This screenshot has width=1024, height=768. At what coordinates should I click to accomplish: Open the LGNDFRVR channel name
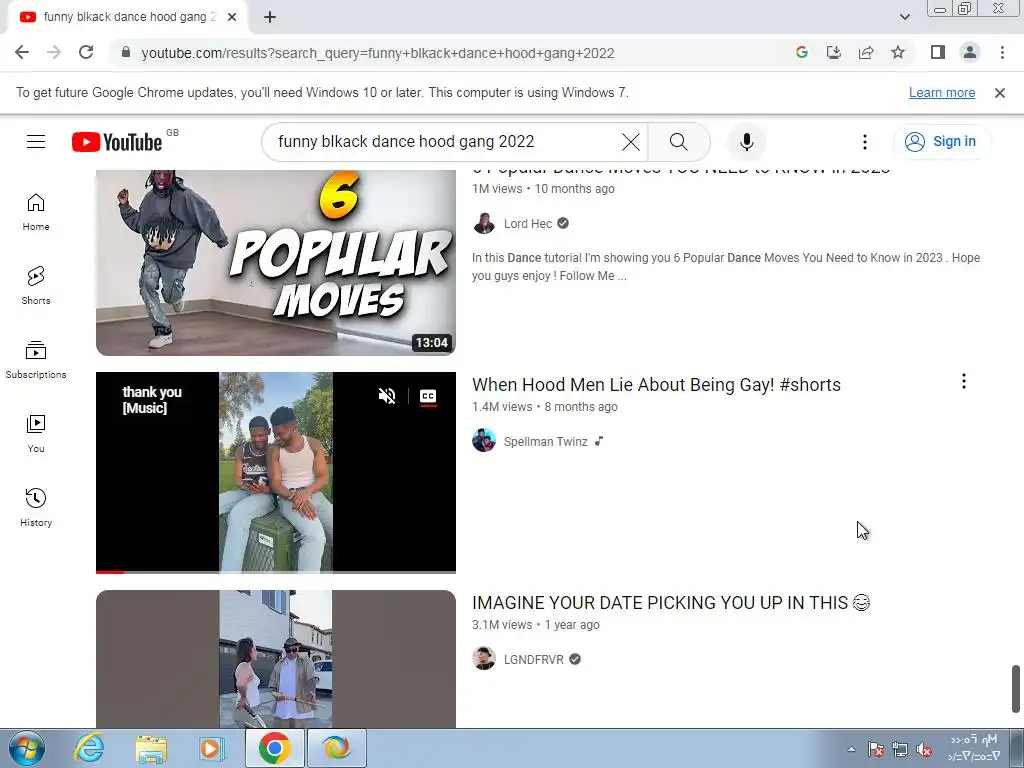[534, 660]
